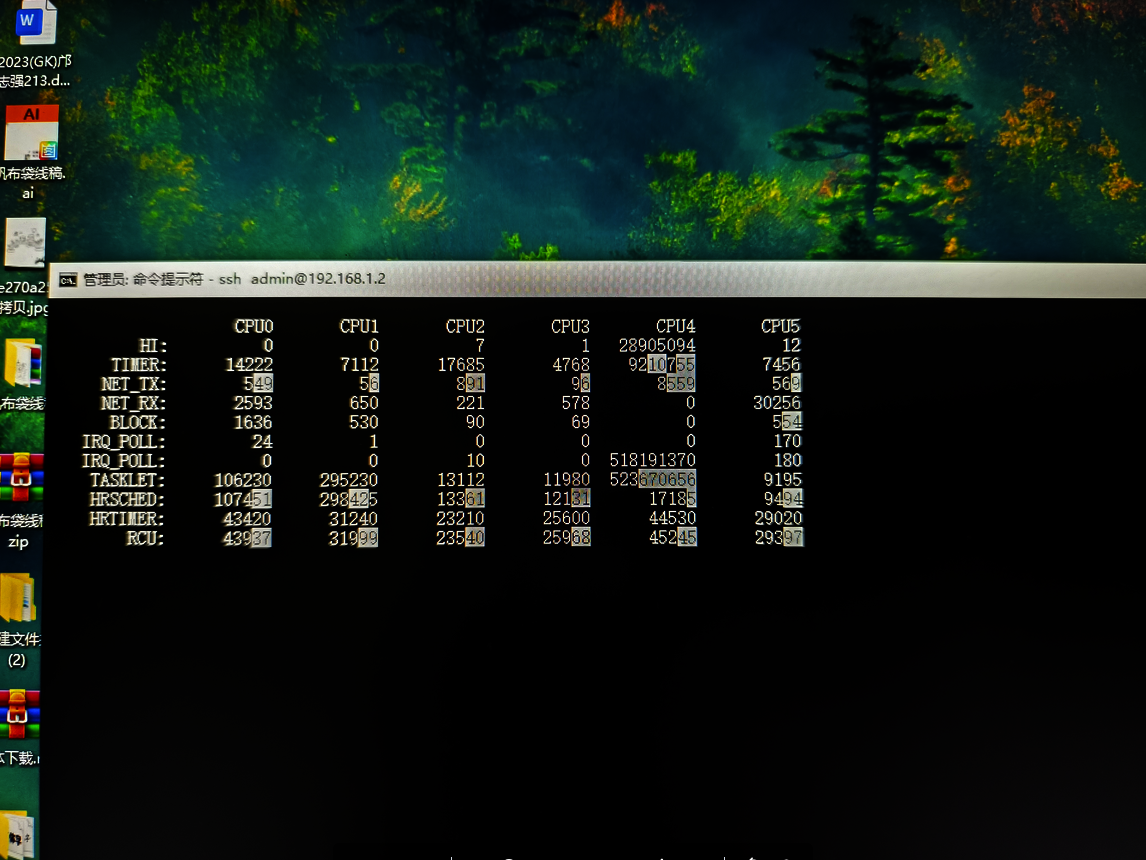
Task: Open the e270a2 拷贝.jpg image thumbnail
Action: (25, 243)
